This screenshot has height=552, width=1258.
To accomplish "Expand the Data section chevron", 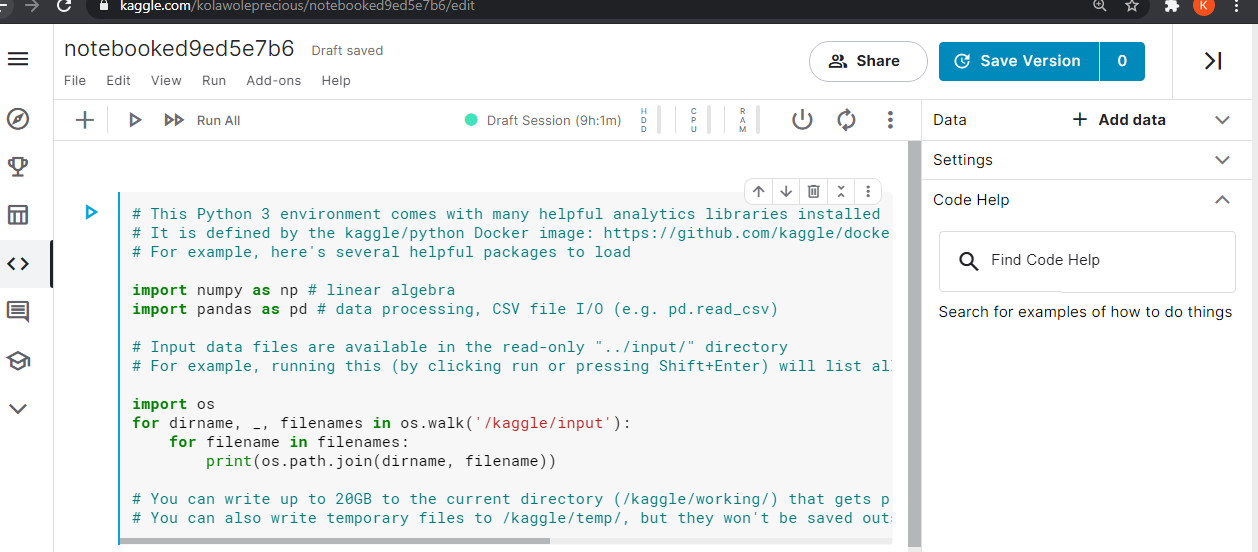I will [1222, 120].
